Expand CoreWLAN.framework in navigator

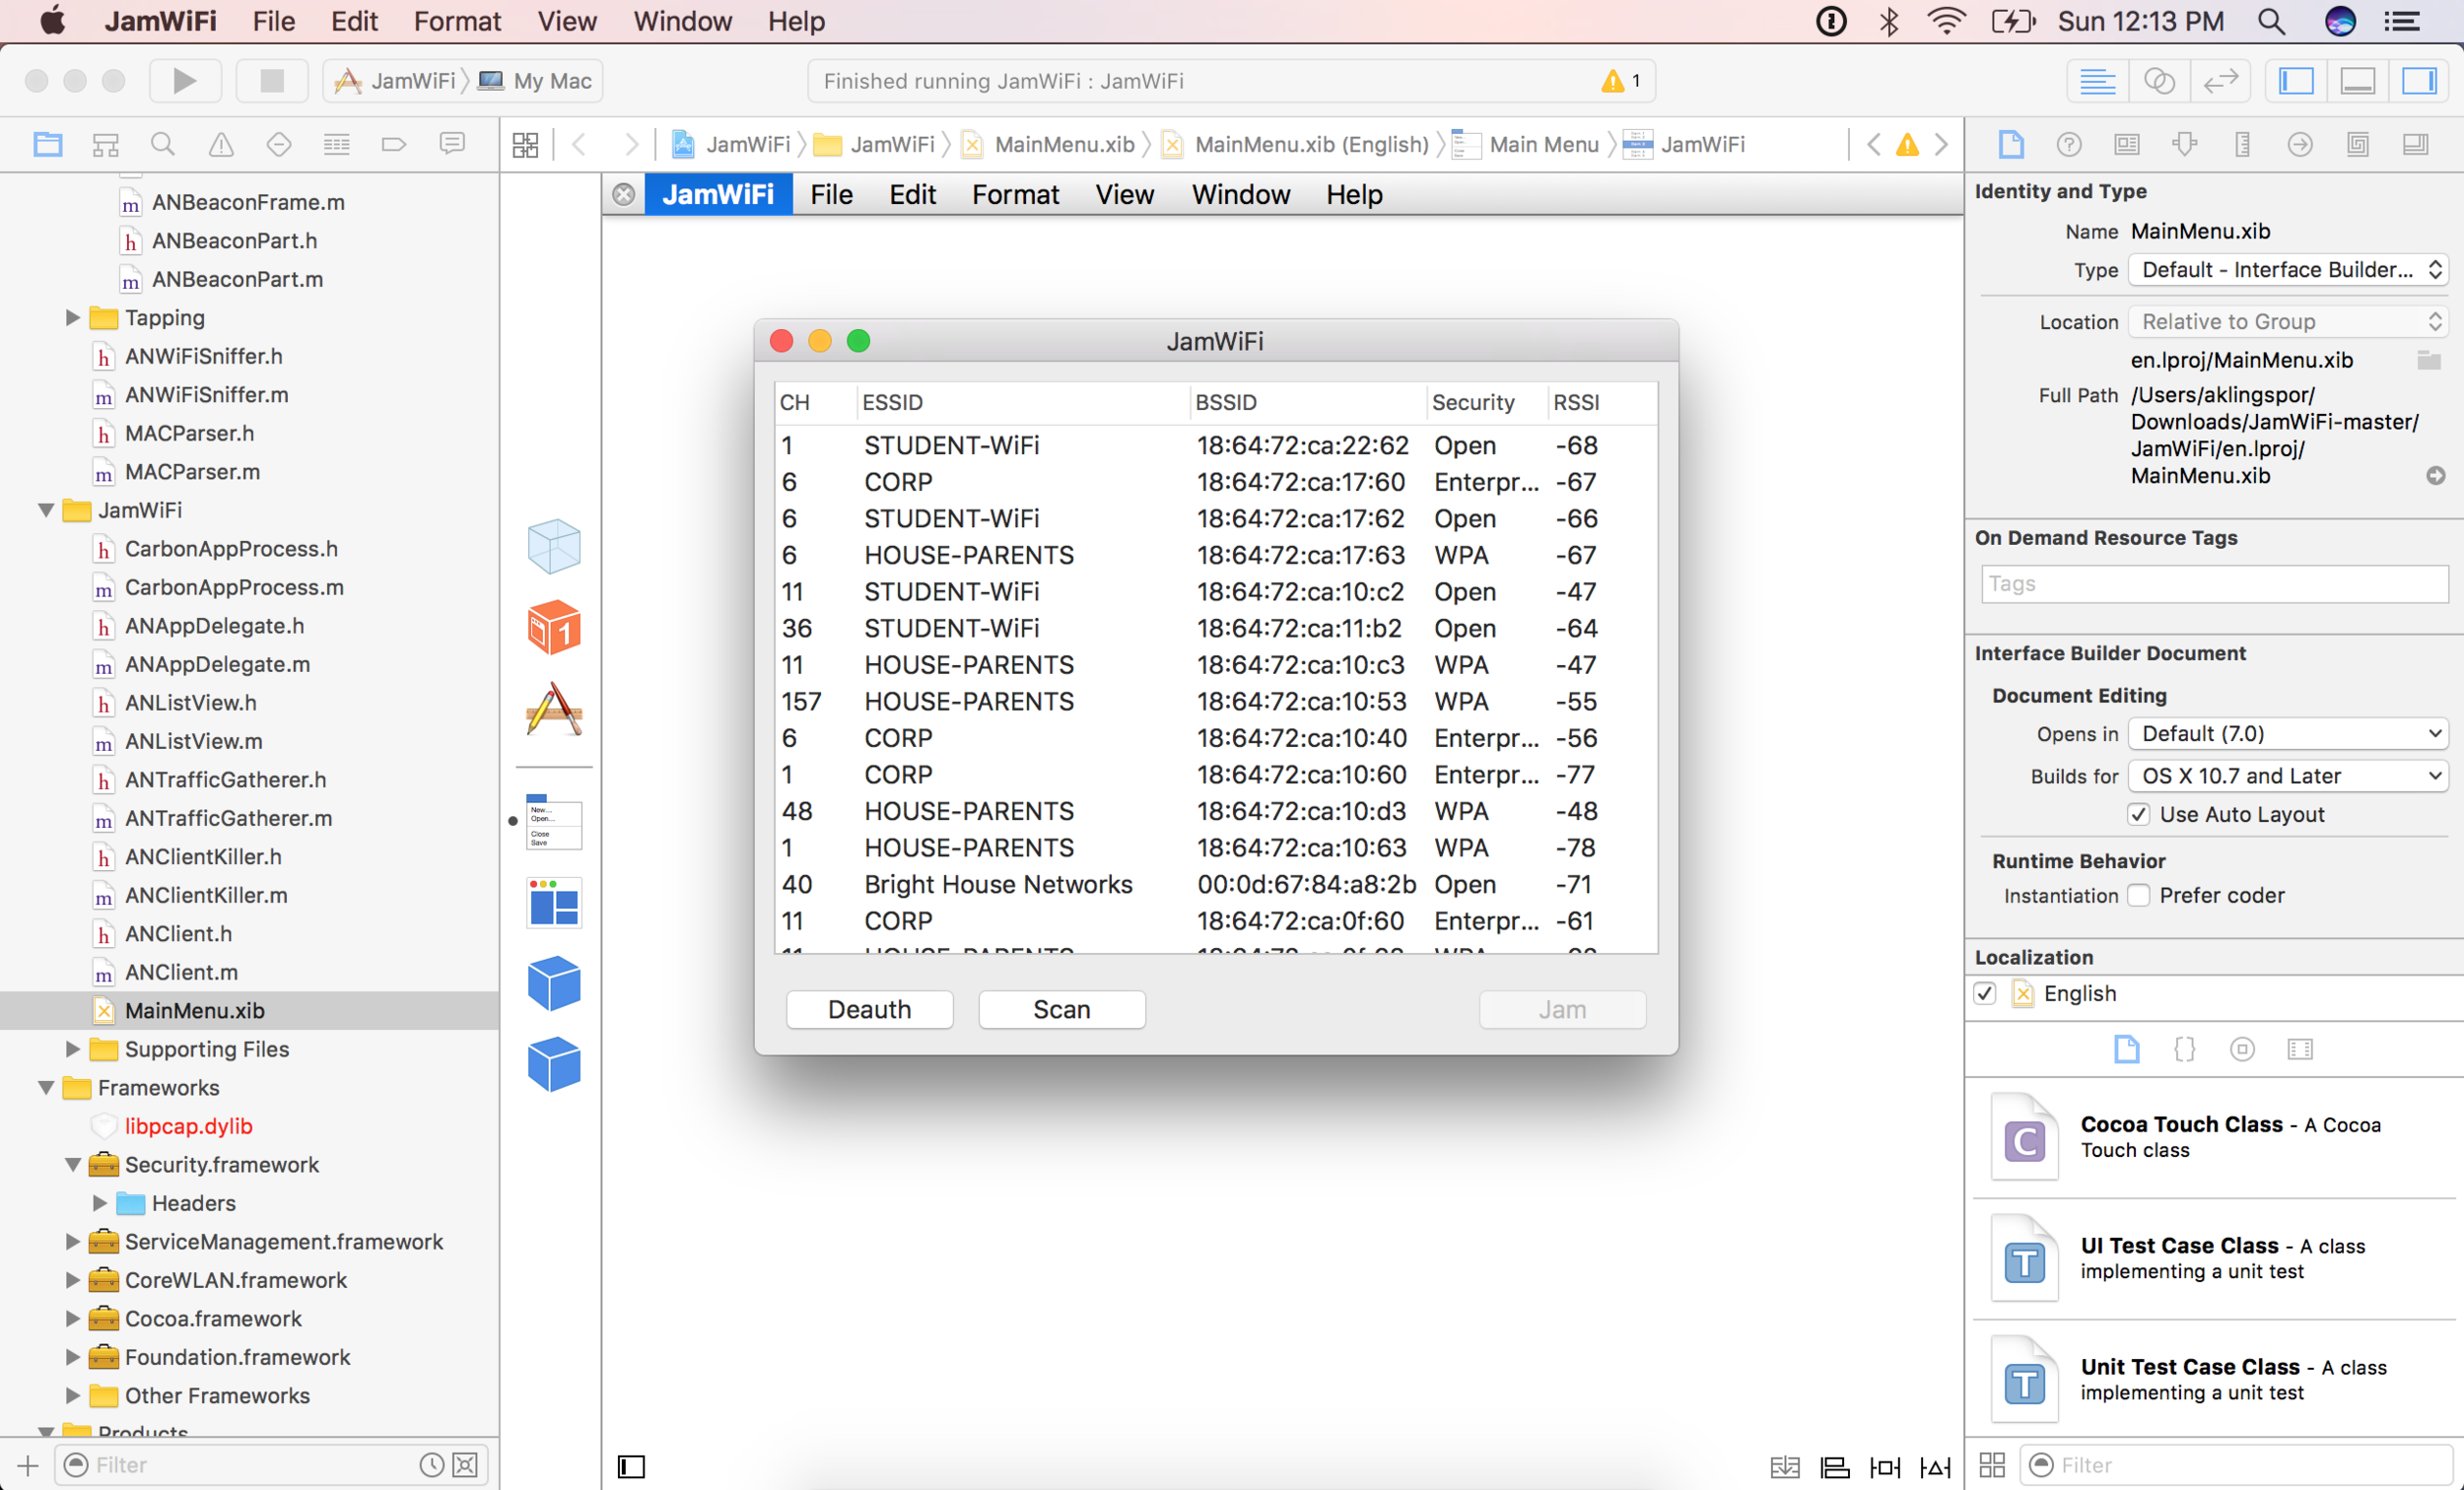(72, 1280)
